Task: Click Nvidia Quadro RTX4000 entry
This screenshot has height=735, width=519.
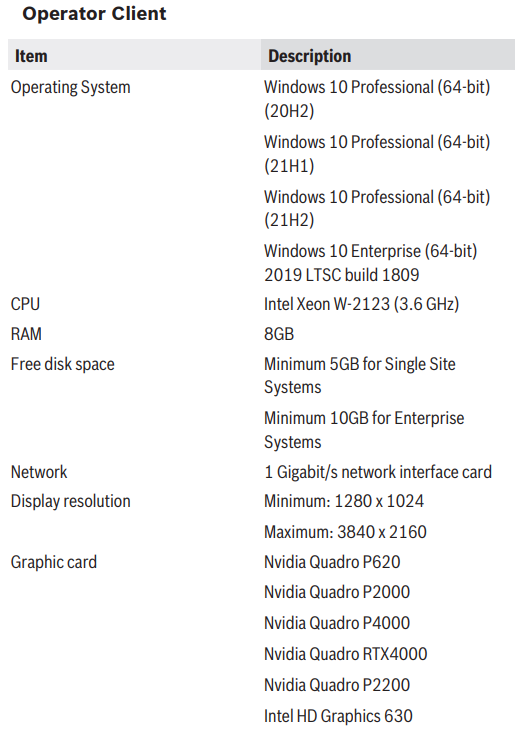Action: [346, 654]
